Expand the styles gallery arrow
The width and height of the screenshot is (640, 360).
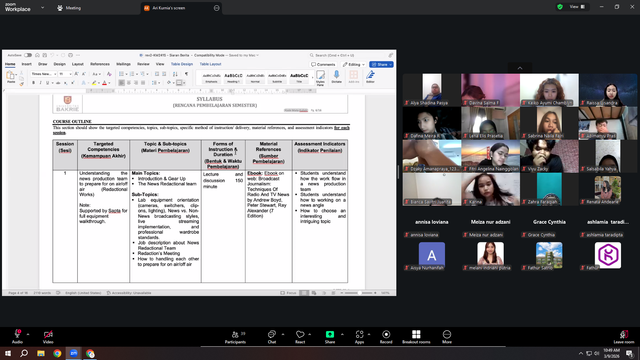pyautogui.click(x=312, y=78)
